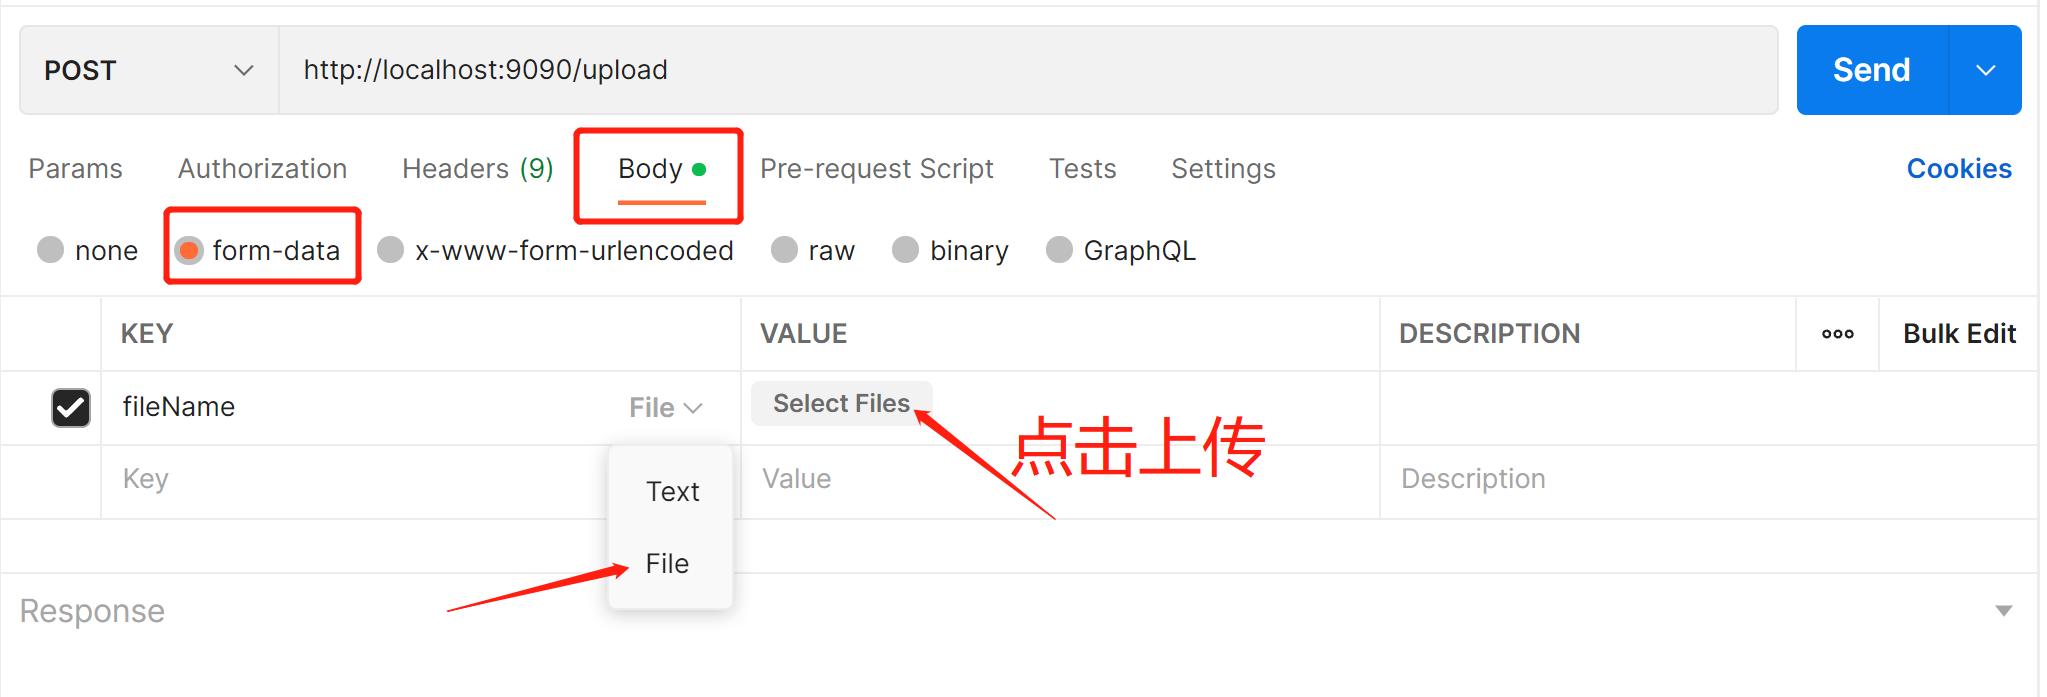Select x-www-form-urlencoded body type

[x=391, y=250]
